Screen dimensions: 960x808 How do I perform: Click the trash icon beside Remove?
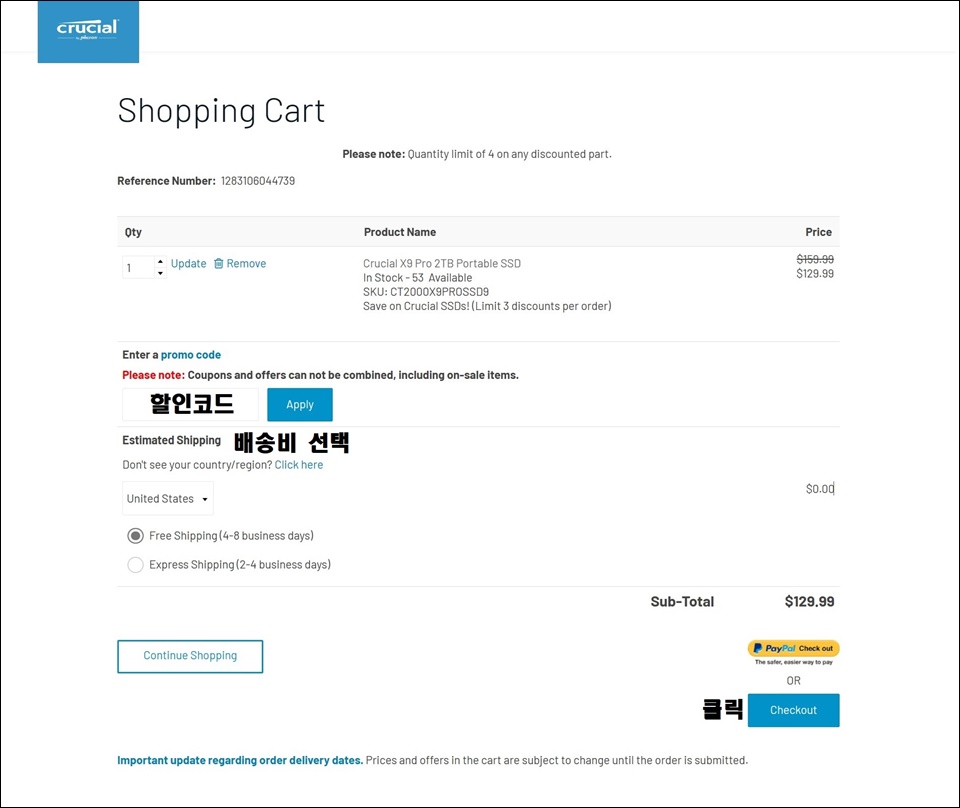[219, 263]
